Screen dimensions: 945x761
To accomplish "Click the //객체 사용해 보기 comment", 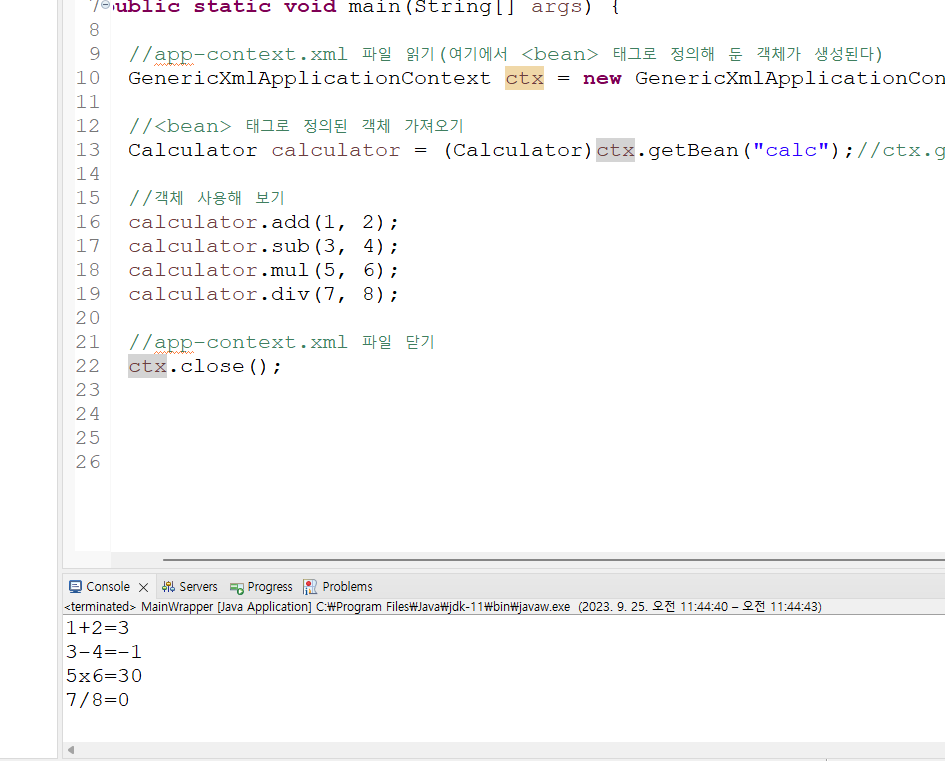I will click(x=206, y=198).
